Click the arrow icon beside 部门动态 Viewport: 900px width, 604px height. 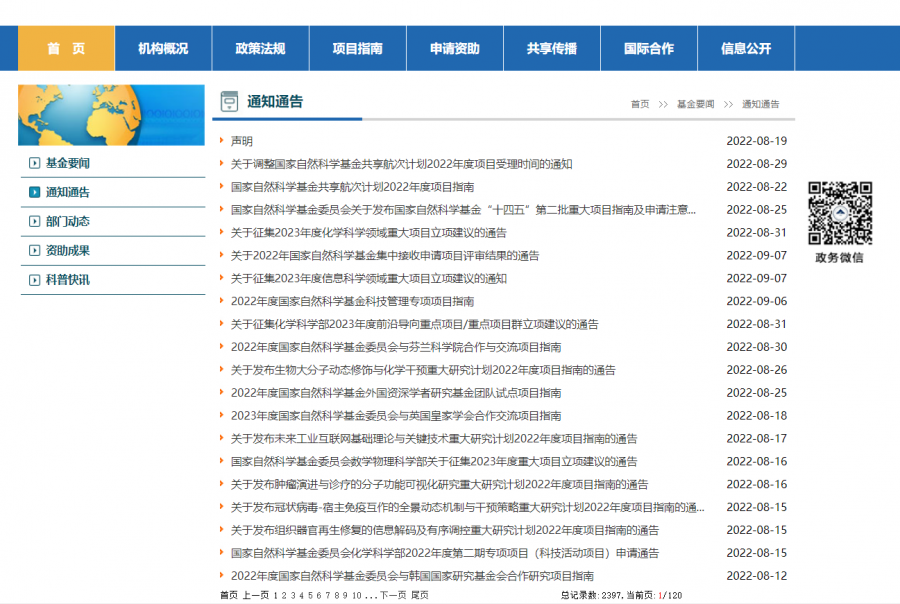pos(35,222)
